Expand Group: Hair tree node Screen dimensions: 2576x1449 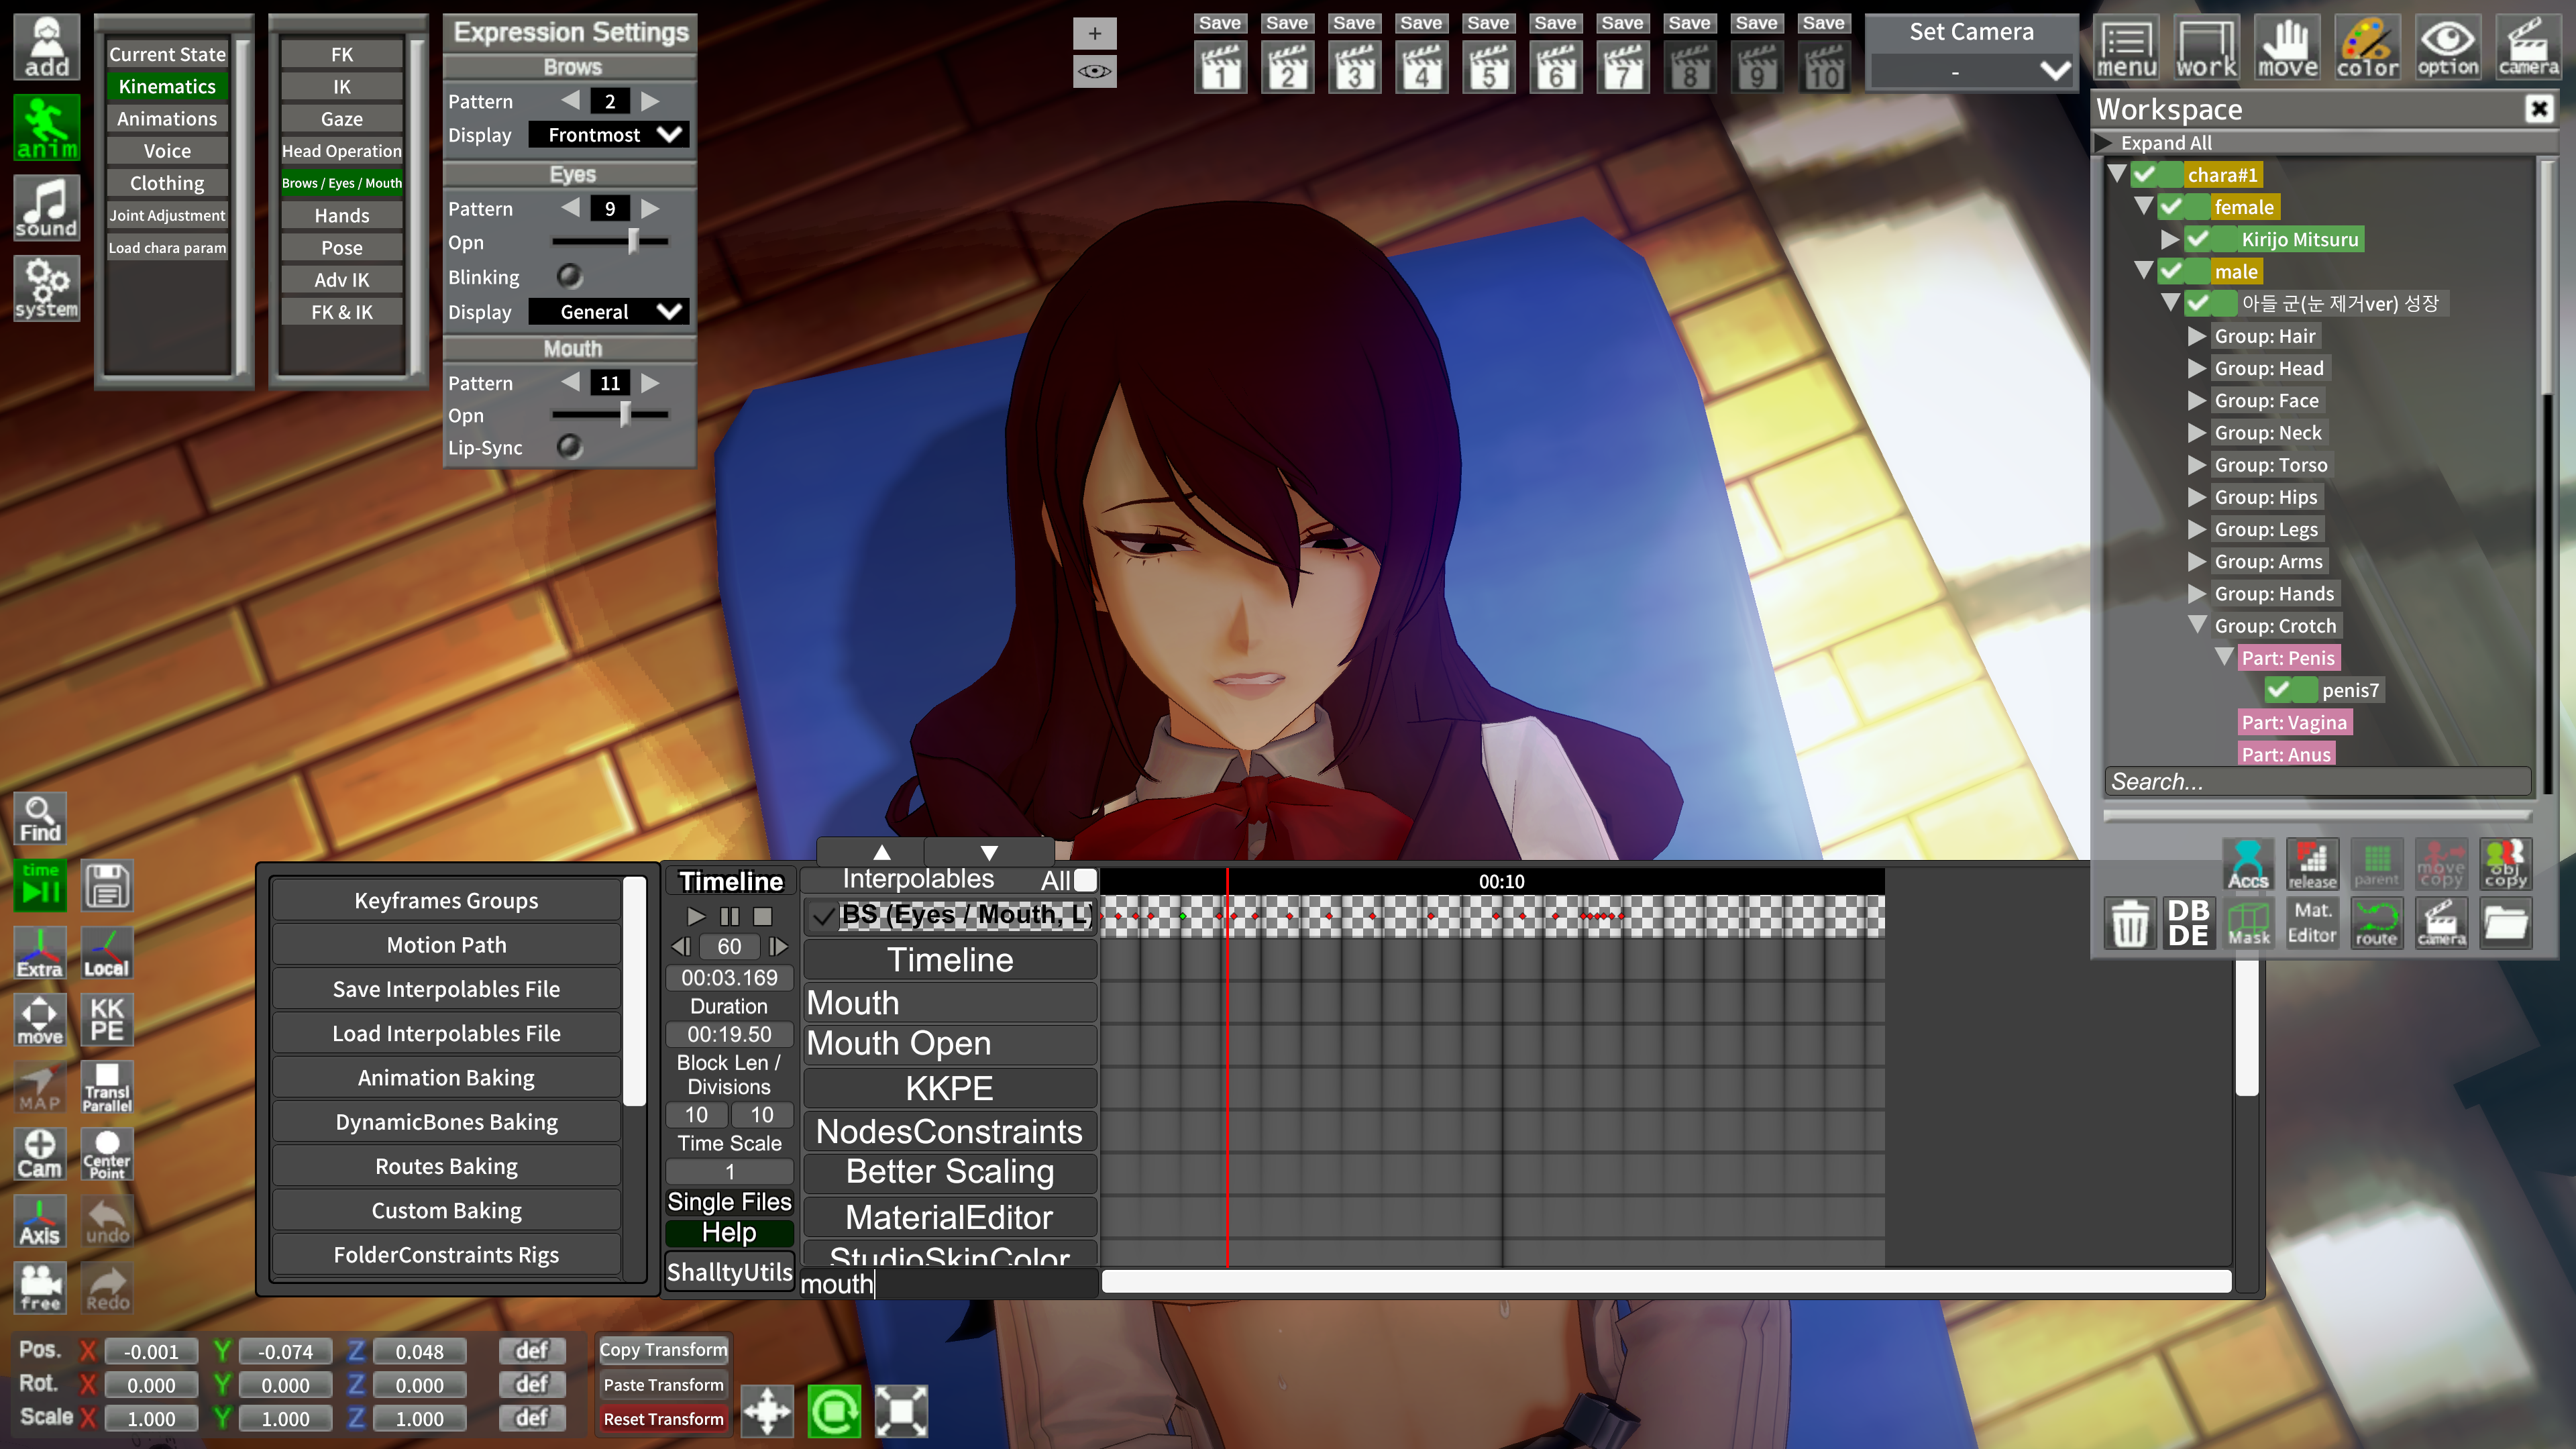click(x=2197, y=336)
